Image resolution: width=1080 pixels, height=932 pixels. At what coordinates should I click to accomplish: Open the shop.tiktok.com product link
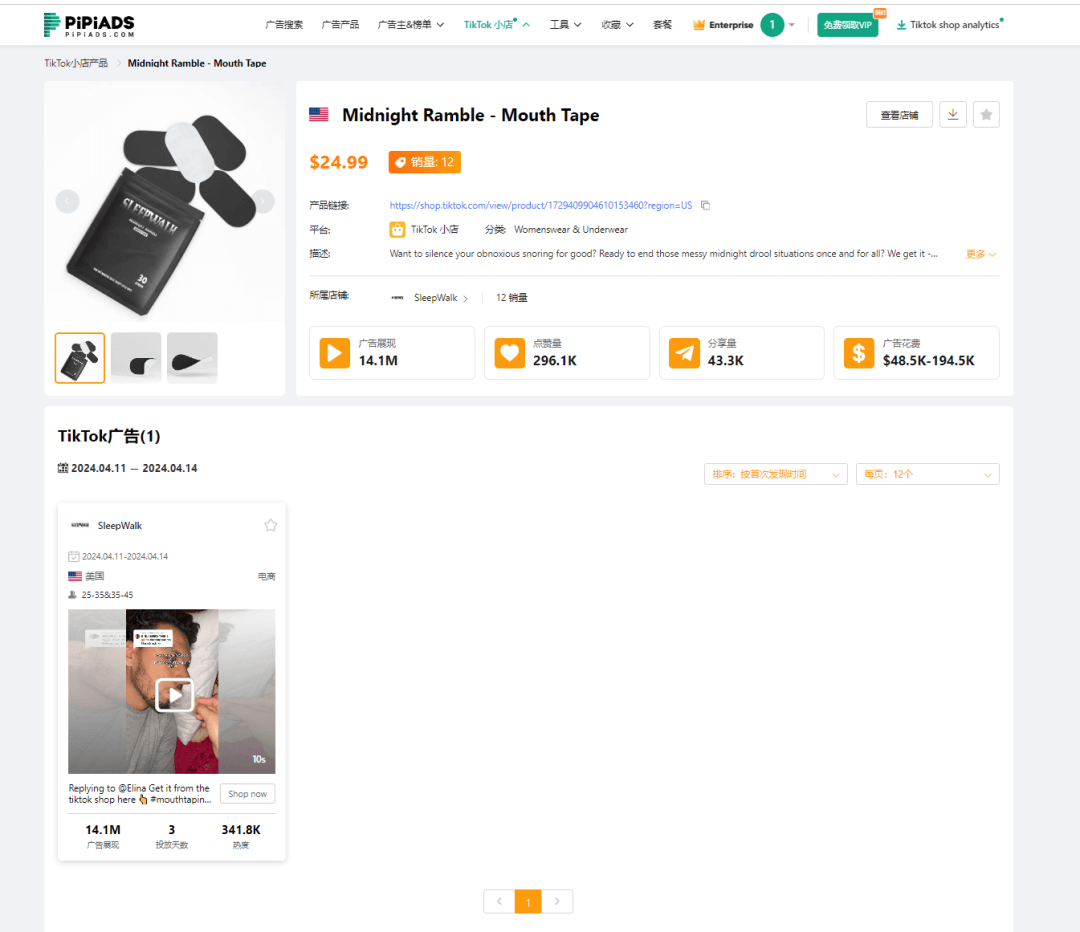point(540,205)
